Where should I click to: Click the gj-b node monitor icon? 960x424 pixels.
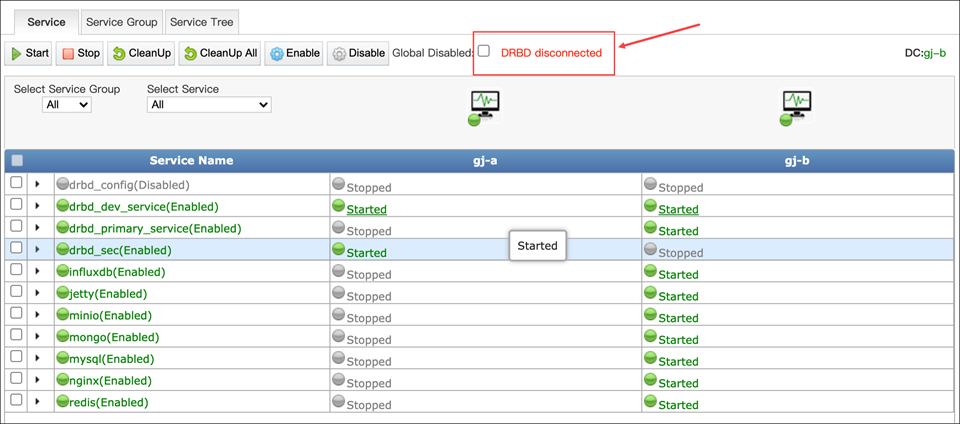point(796,104)
